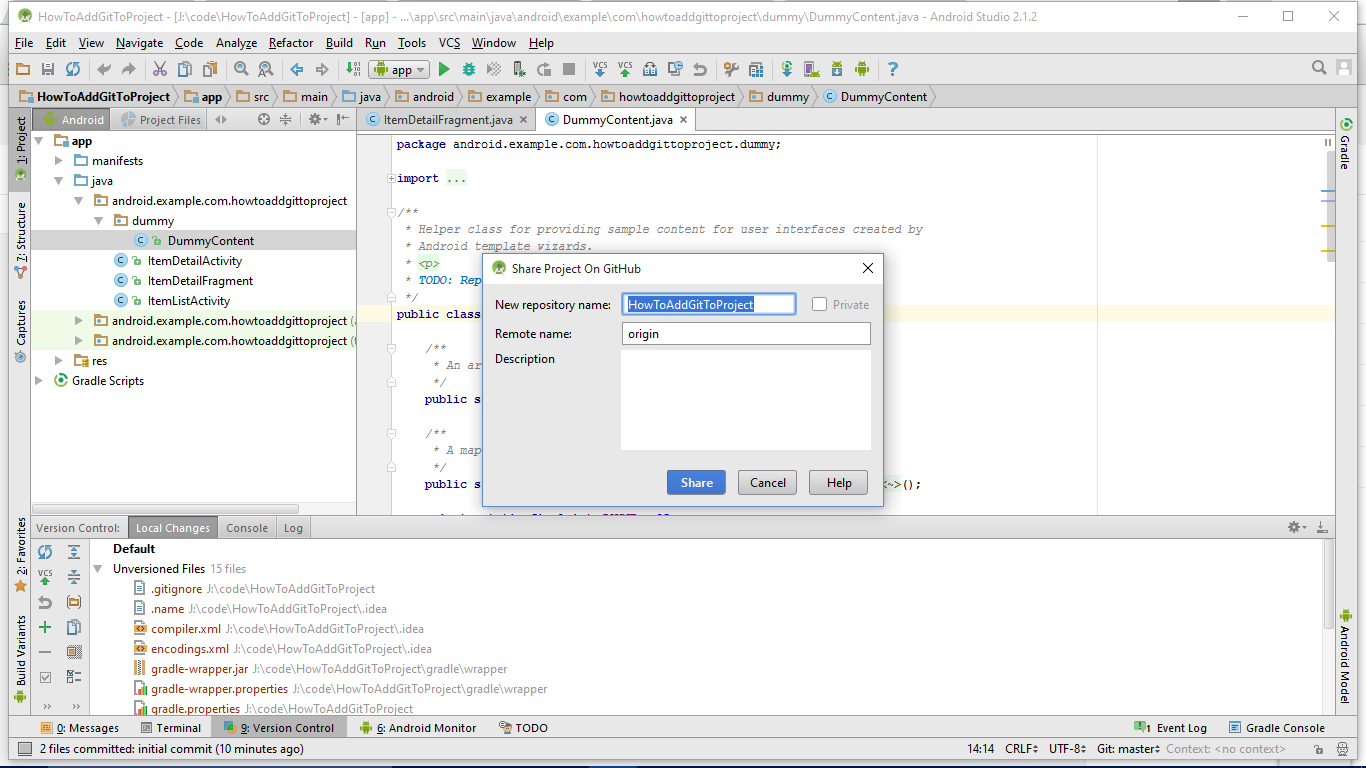The height and width of the screenshot is (768, 1366).
Task: Commit changes via the VCS toolbar icon
Action: coord(625,69)
